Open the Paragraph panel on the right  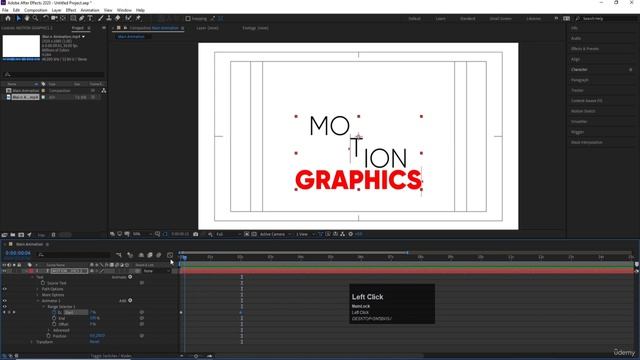pos(580,80)
